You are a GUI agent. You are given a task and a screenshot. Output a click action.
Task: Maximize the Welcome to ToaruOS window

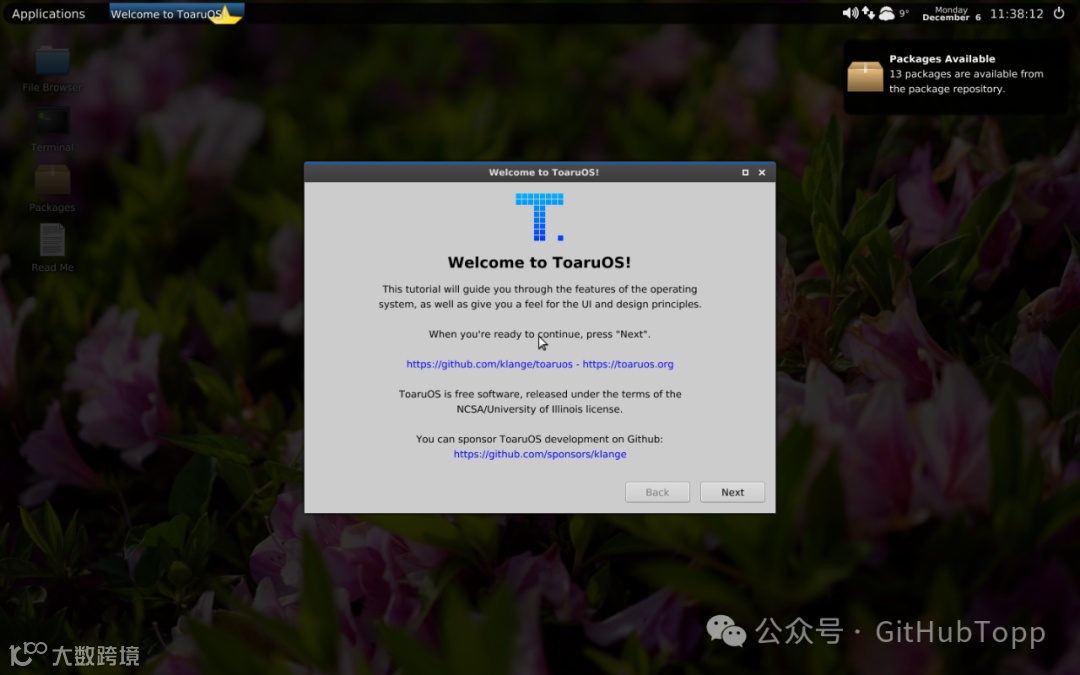tap(745, 172)
